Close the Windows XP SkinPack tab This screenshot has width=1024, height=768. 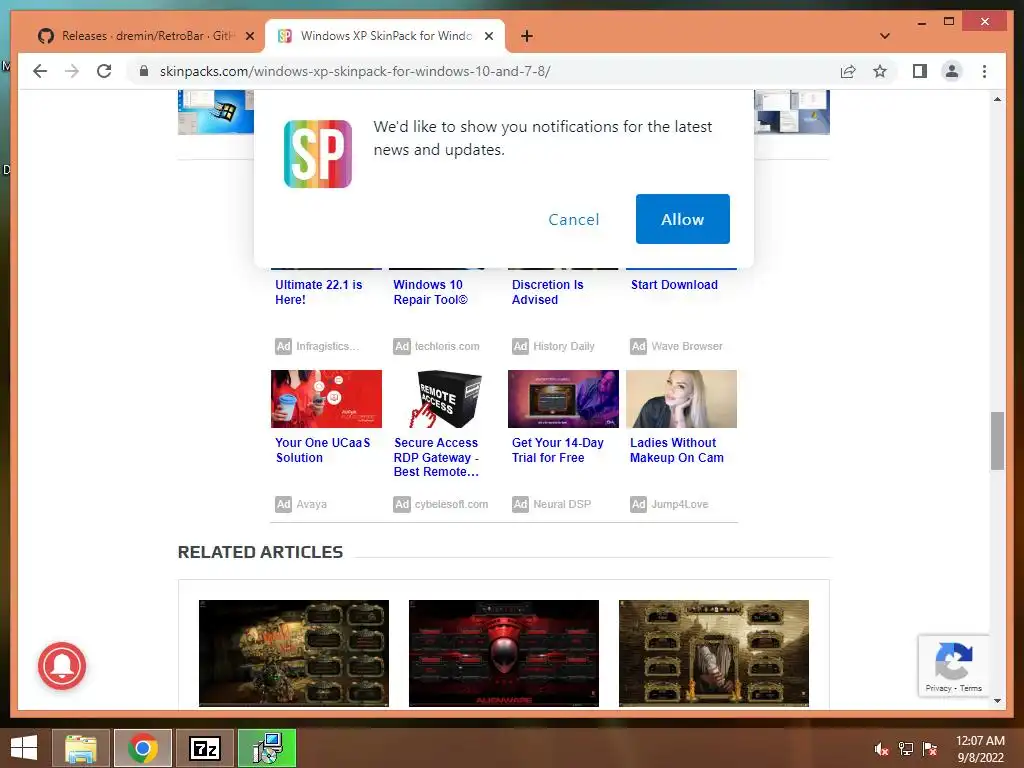point(488,36)
